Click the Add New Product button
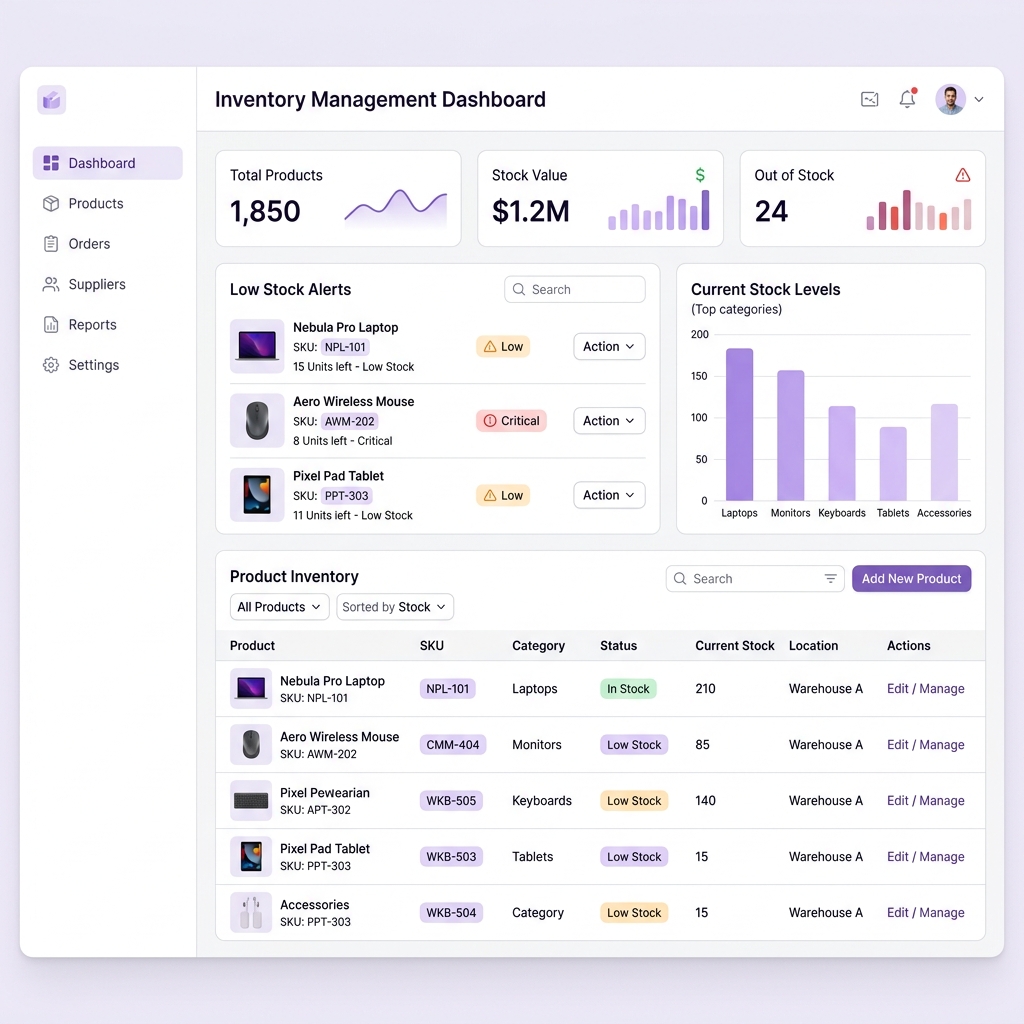The width and height of the screenshot is (1024, 1024). [911, 579]
